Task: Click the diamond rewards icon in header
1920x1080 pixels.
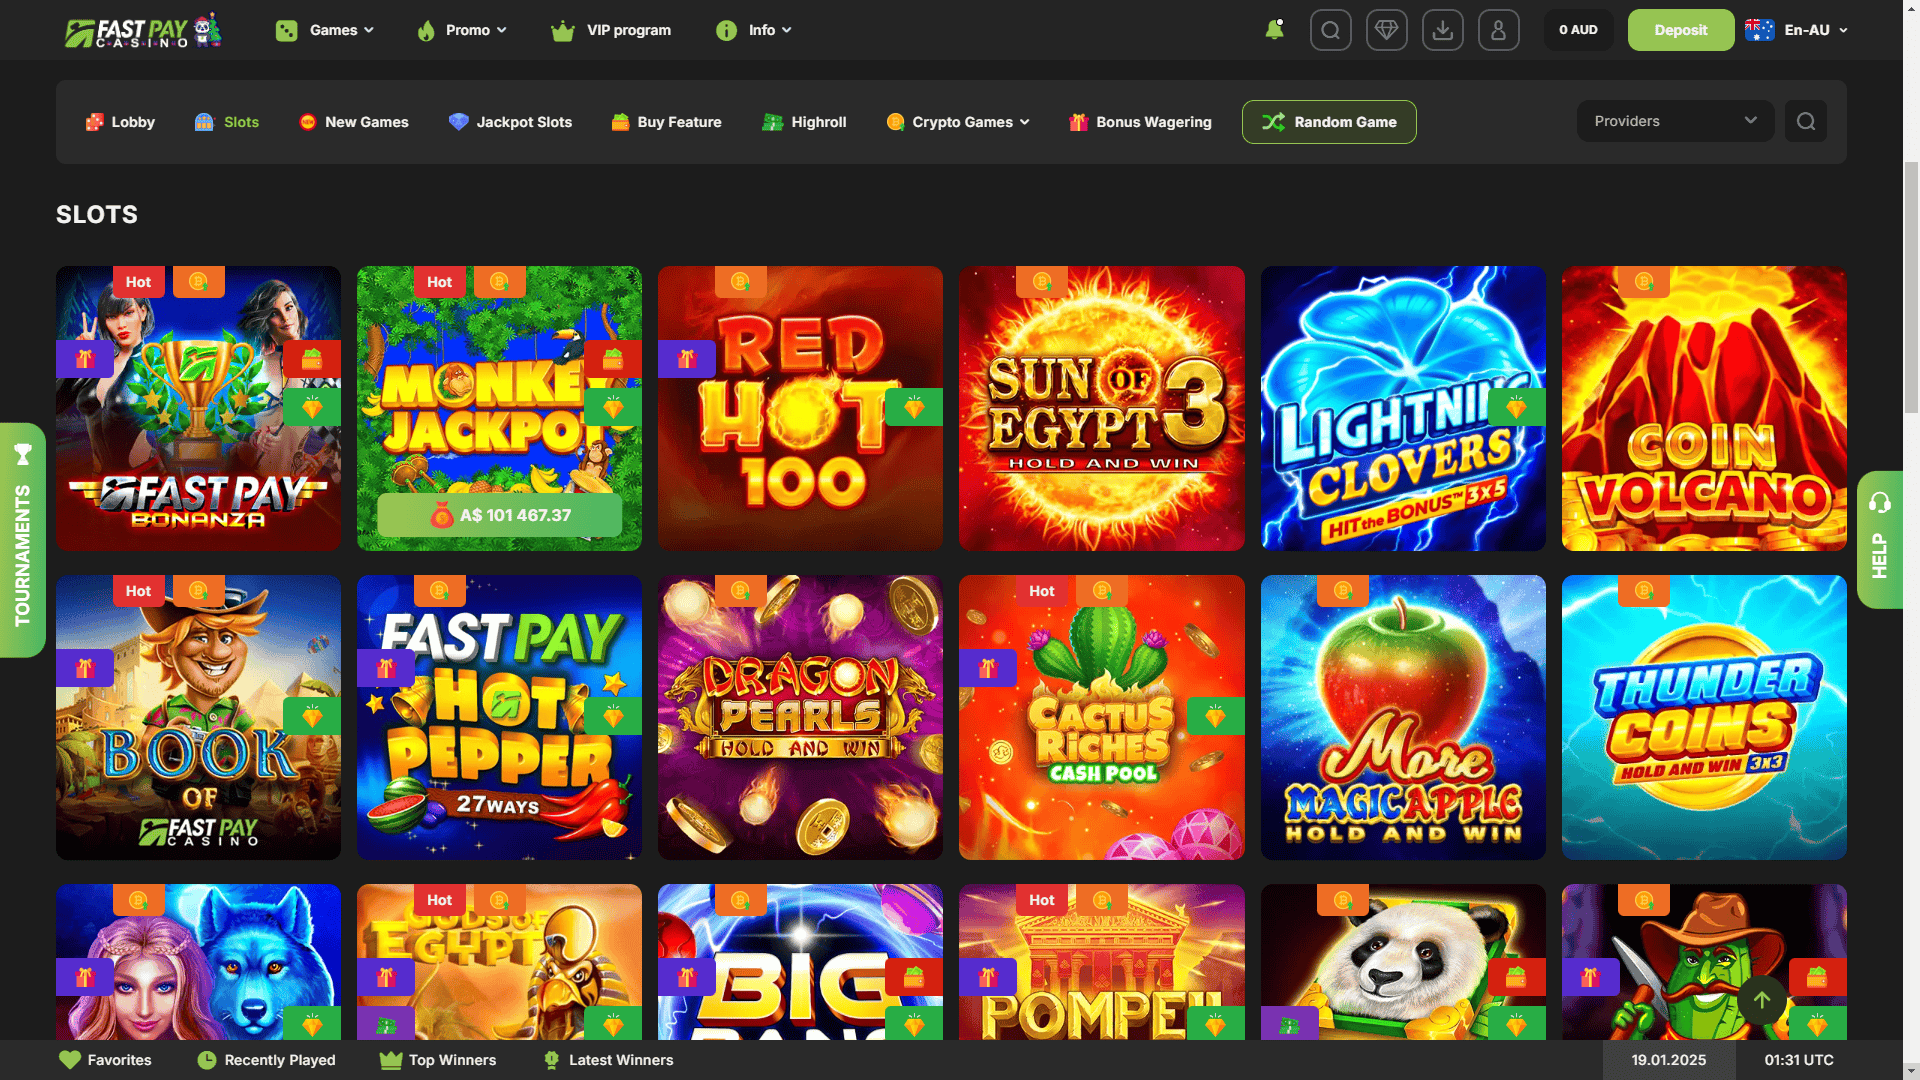Action: point(1386,30)
